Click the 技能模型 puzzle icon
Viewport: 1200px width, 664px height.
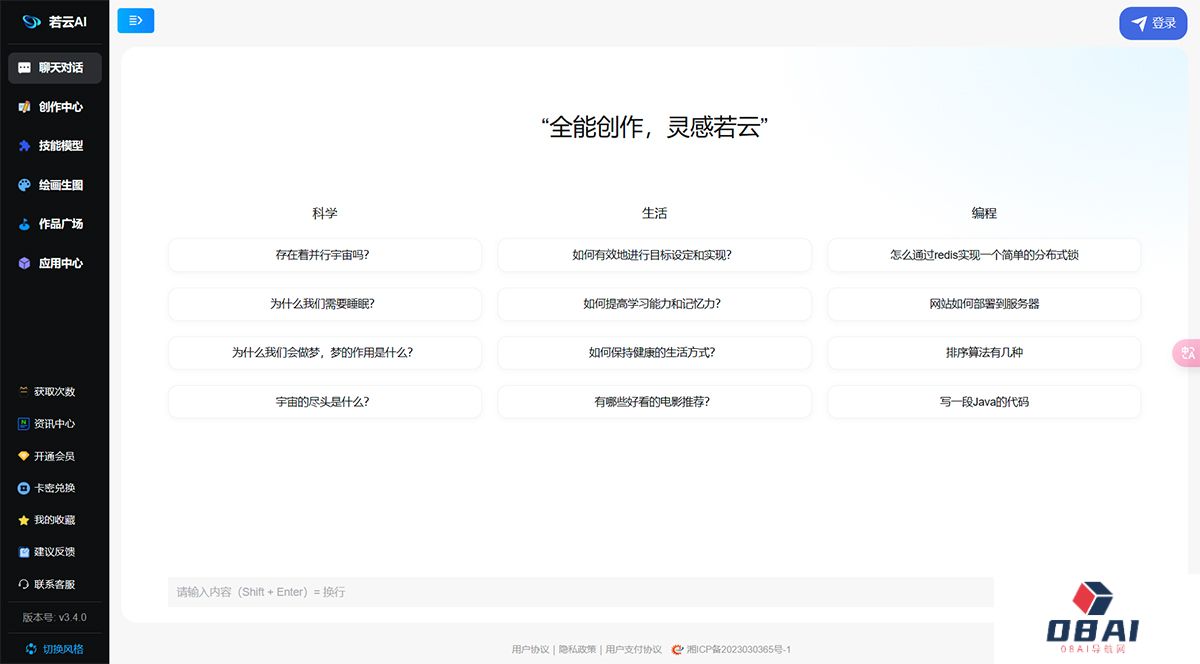click(x=25, y=146)
